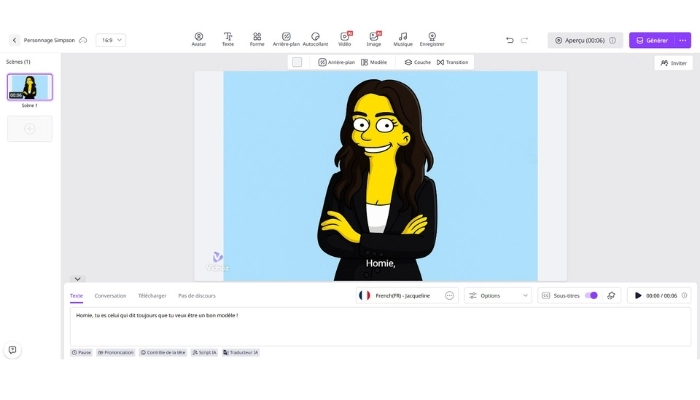The height and width of the screenshot is (400, 700).
Task: Open the Arrière-plan tool in top toolbar
Action: [286, 39]
